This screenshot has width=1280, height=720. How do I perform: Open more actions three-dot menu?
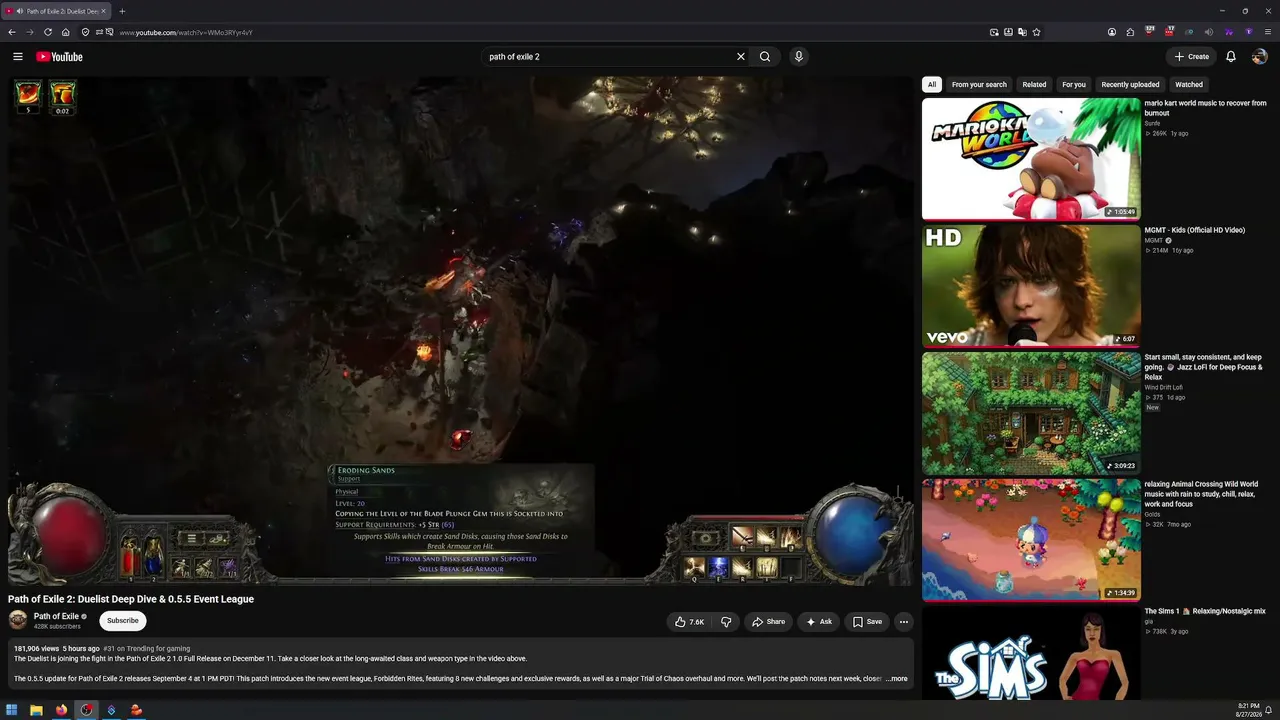pyautogui.click(x=904, y=622)
